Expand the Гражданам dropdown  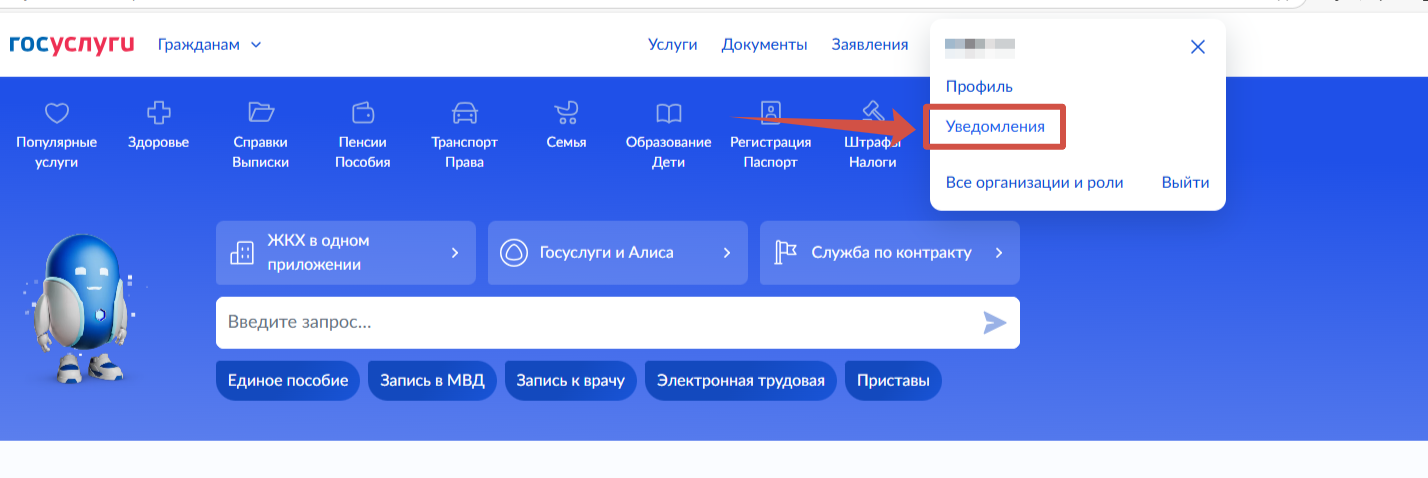point(209,45)
